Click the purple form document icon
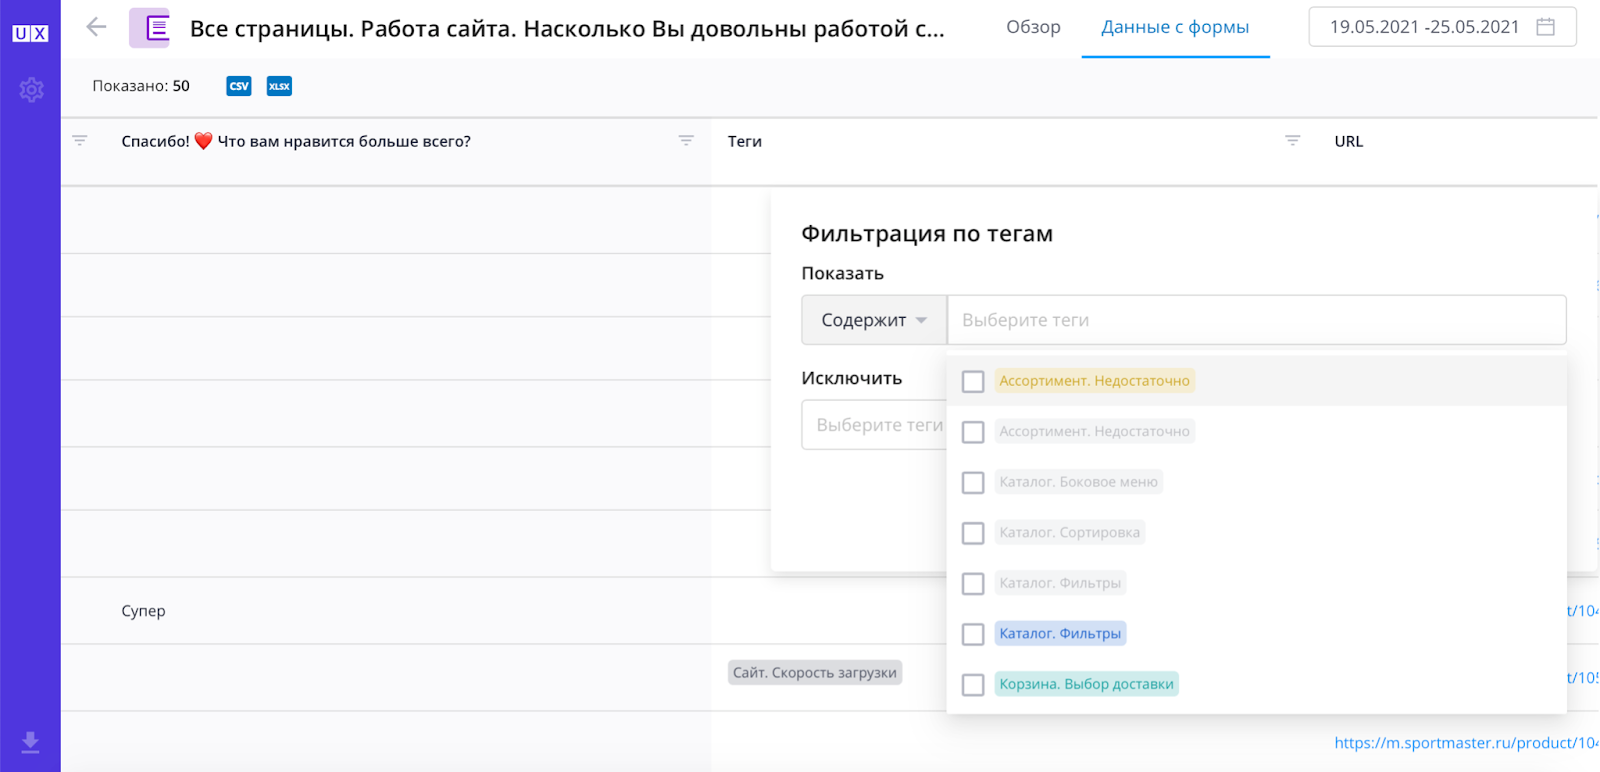Viewport: 1600px width, 772px height. (150, 28)
